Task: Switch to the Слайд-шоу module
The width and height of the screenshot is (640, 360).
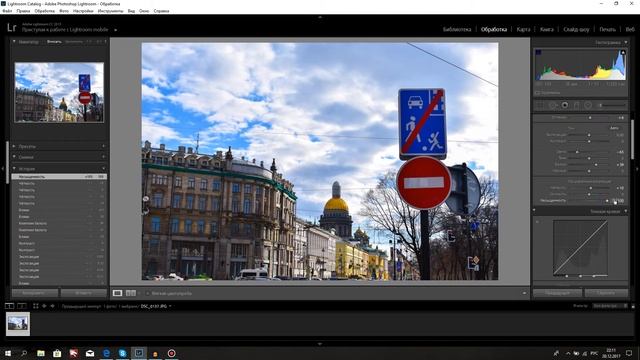Action: coord(576,29)
